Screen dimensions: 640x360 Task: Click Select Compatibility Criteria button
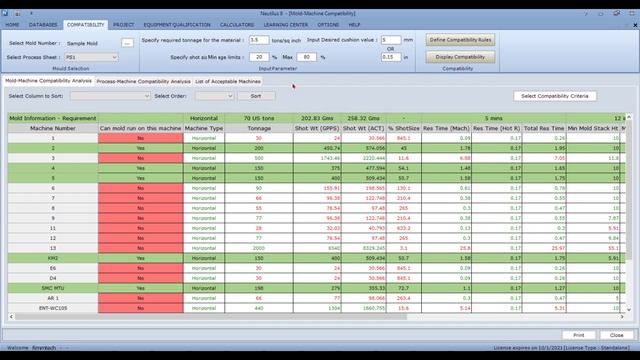pyautogui.click(x=555, y=96)
